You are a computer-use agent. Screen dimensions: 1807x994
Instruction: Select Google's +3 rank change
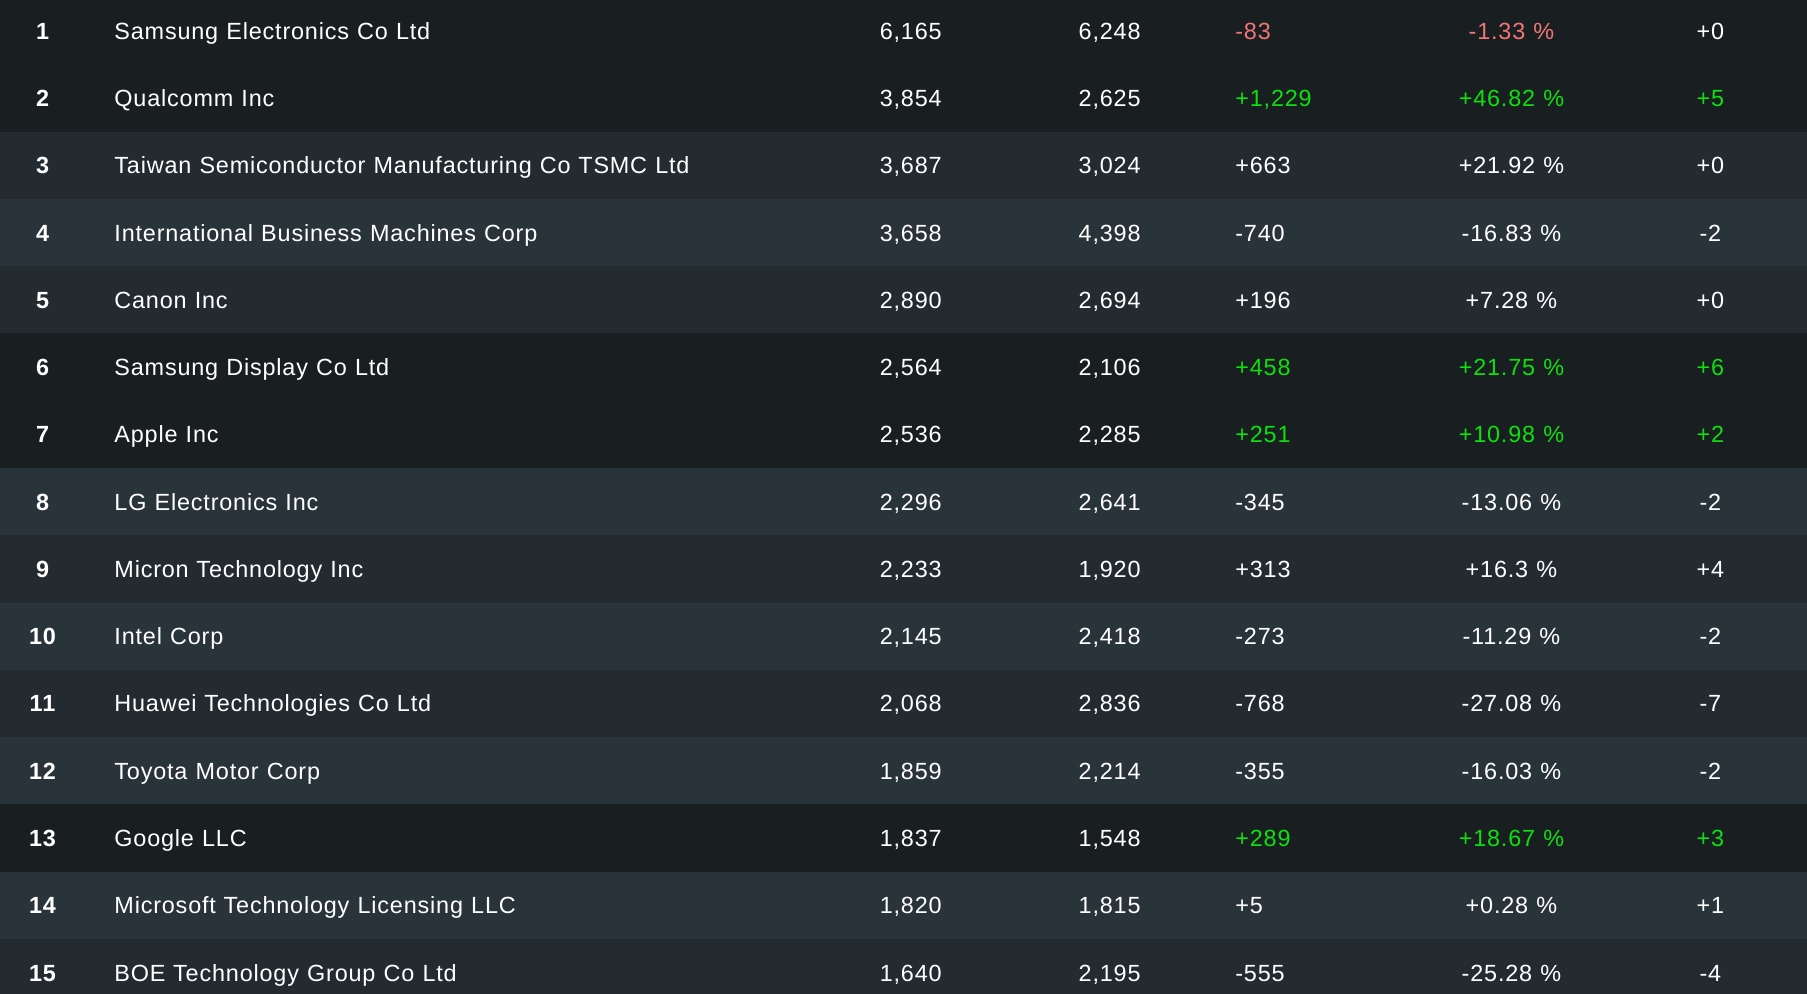pos(1710,838)
